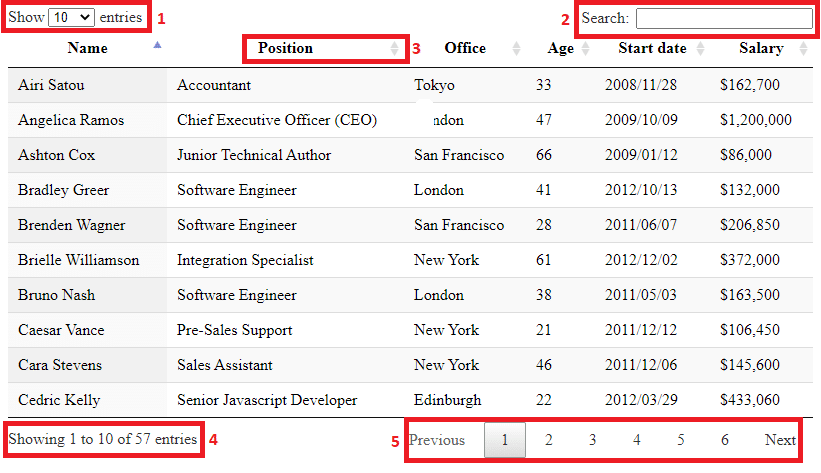
Task: Go to last page number 6
Action: [x=725, y=440]
